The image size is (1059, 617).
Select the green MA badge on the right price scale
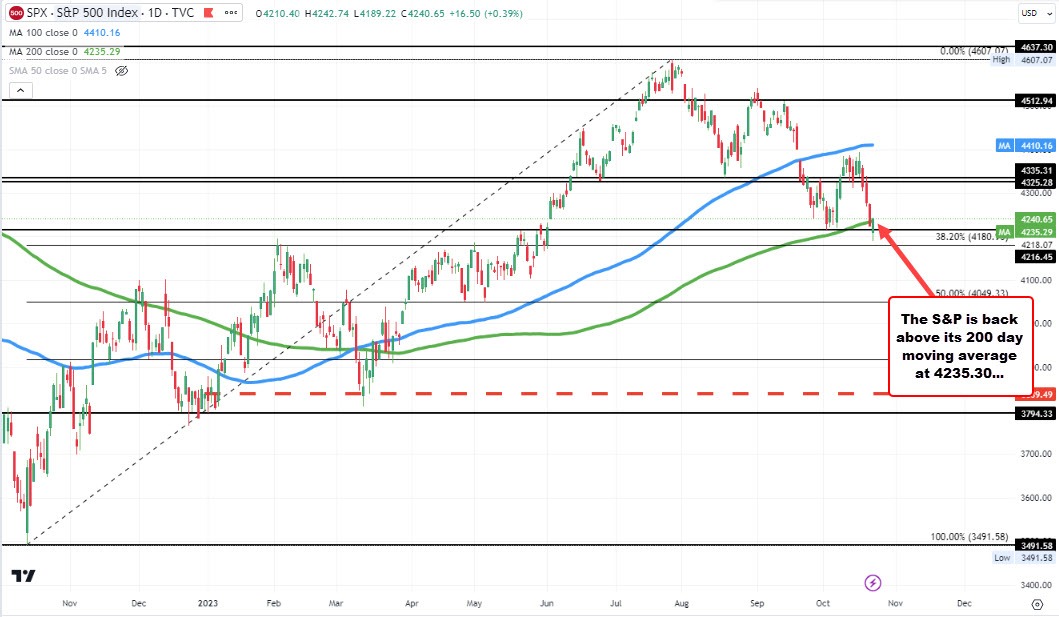(x=1003, y=231)
